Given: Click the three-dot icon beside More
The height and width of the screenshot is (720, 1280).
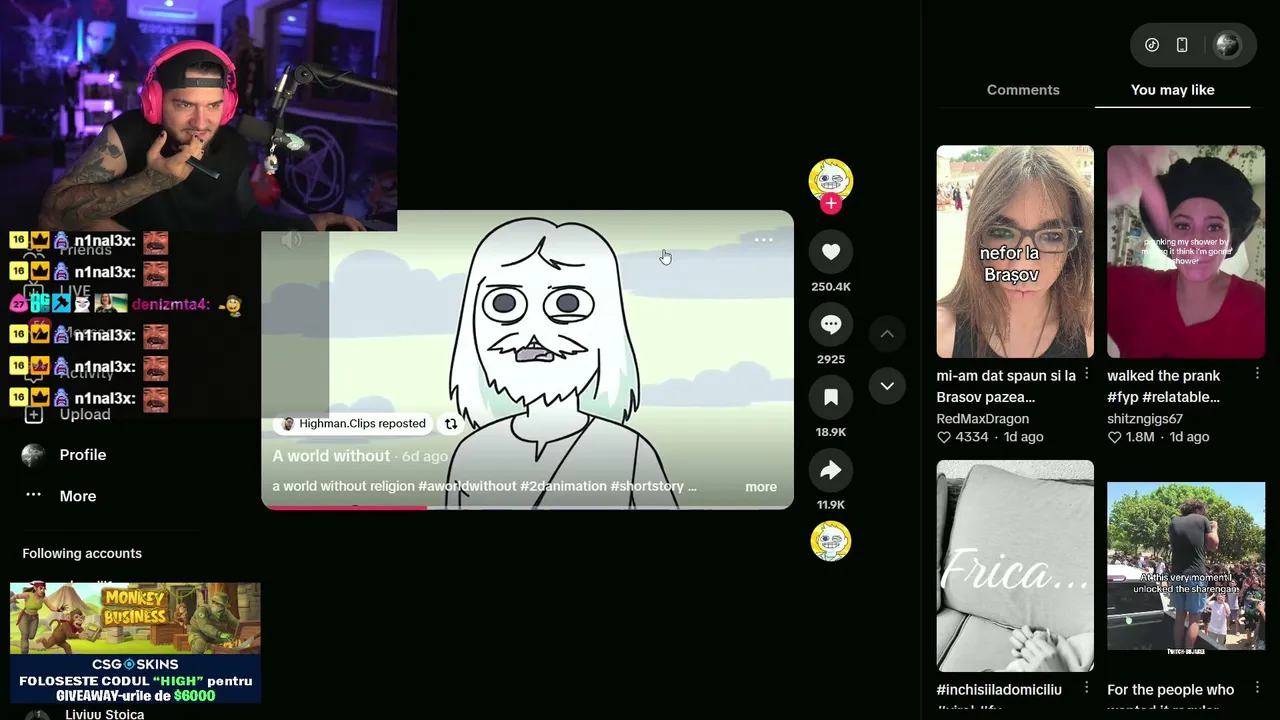Looking at the screenshot, I should (33, 495).
